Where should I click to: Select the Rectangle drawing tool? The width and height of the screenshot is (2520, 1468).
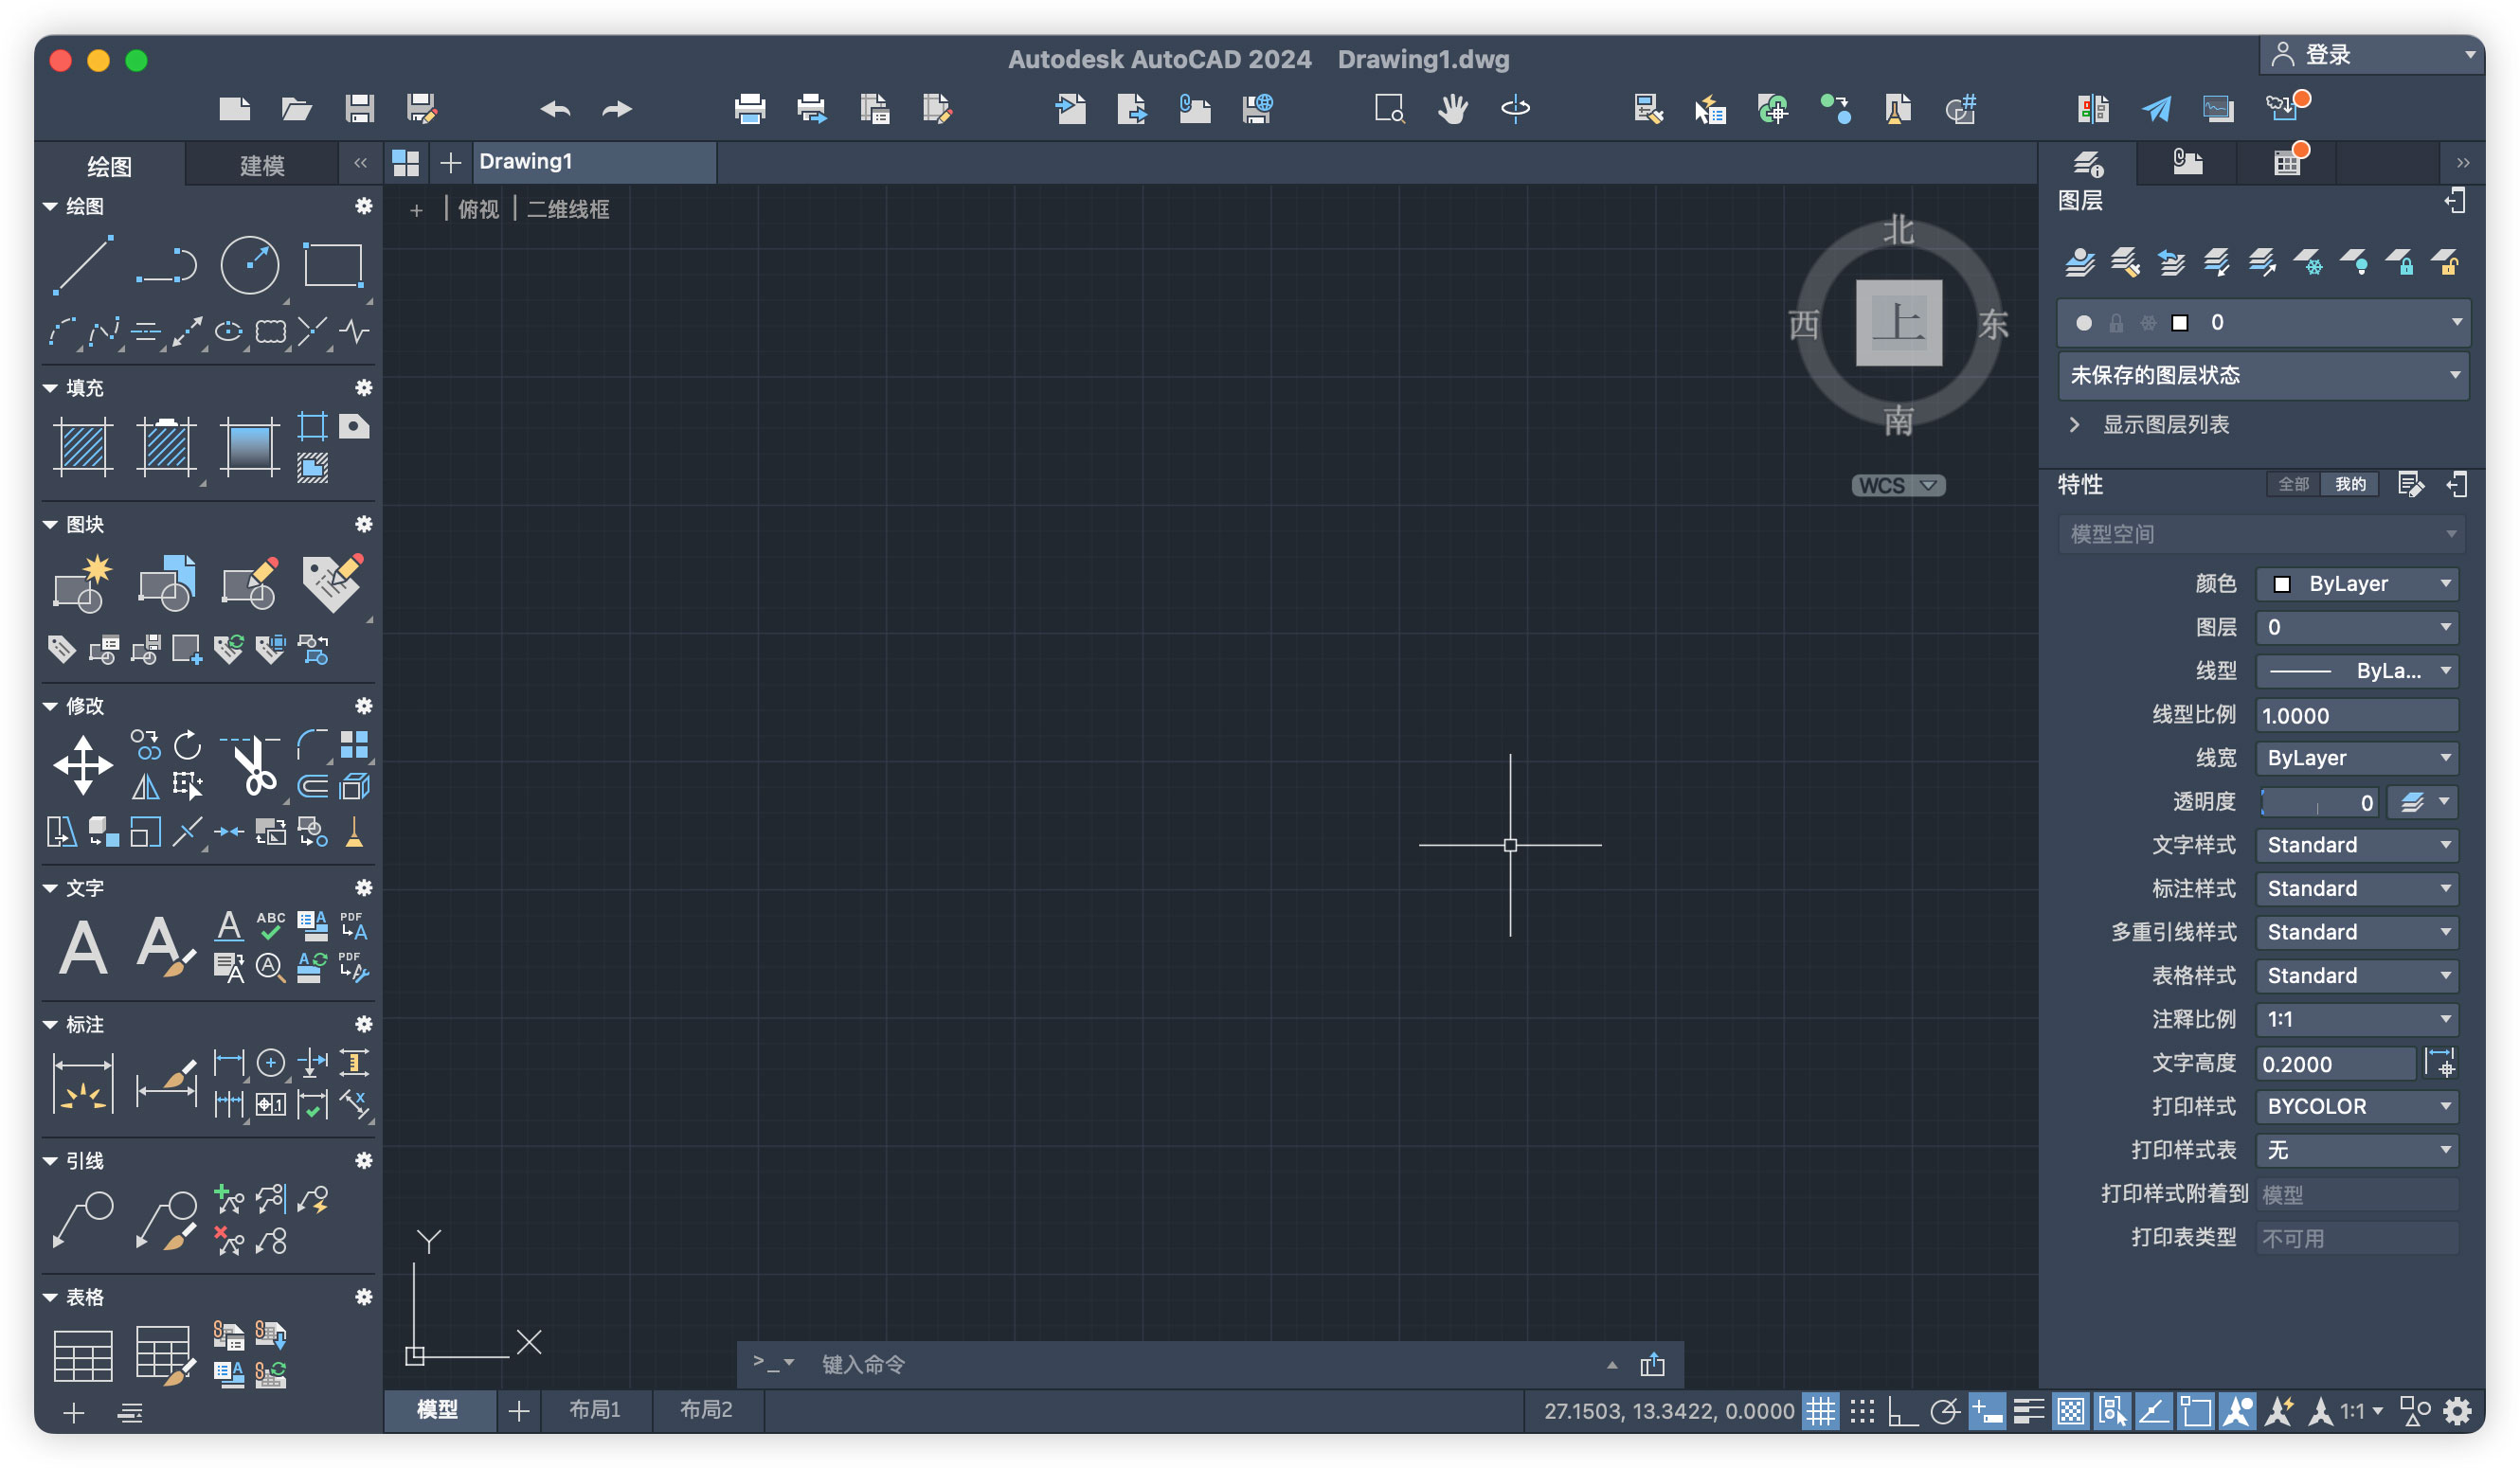[x=333, y=265]
